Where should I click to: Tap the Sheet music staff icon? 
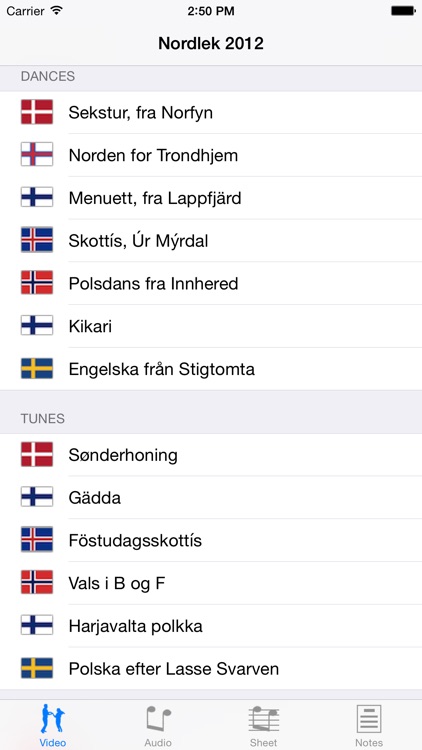[x=264, y=718]
